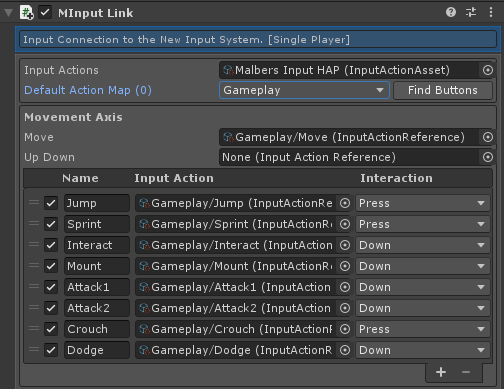Open object picker for Gameplay/Jump action
504x389 pixels.
click(x=345, y=203)
